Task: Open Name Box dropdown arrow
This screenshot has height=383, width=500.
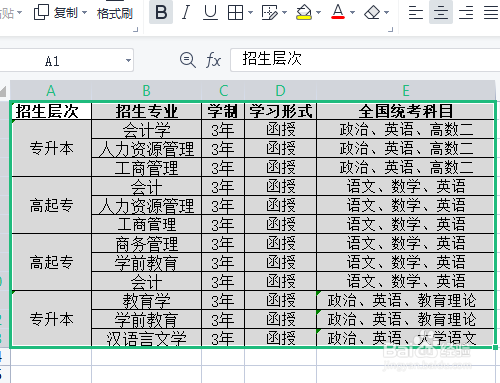Action: coord(128,60)
